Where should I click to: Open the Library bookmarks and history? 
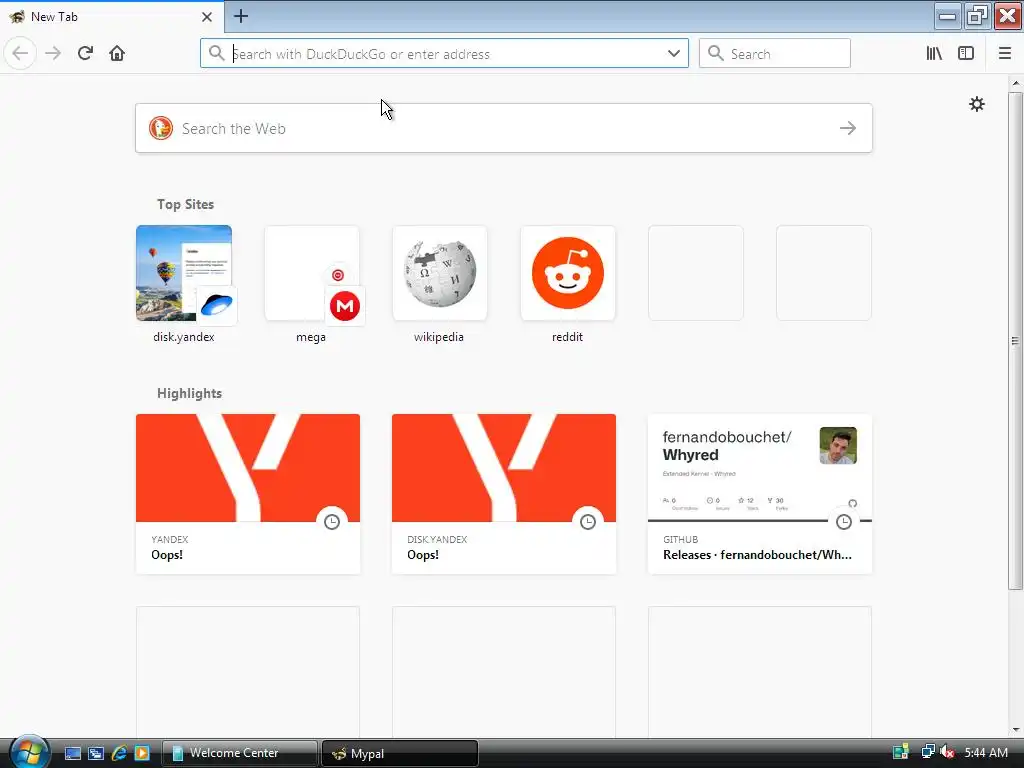coord(934,54)
